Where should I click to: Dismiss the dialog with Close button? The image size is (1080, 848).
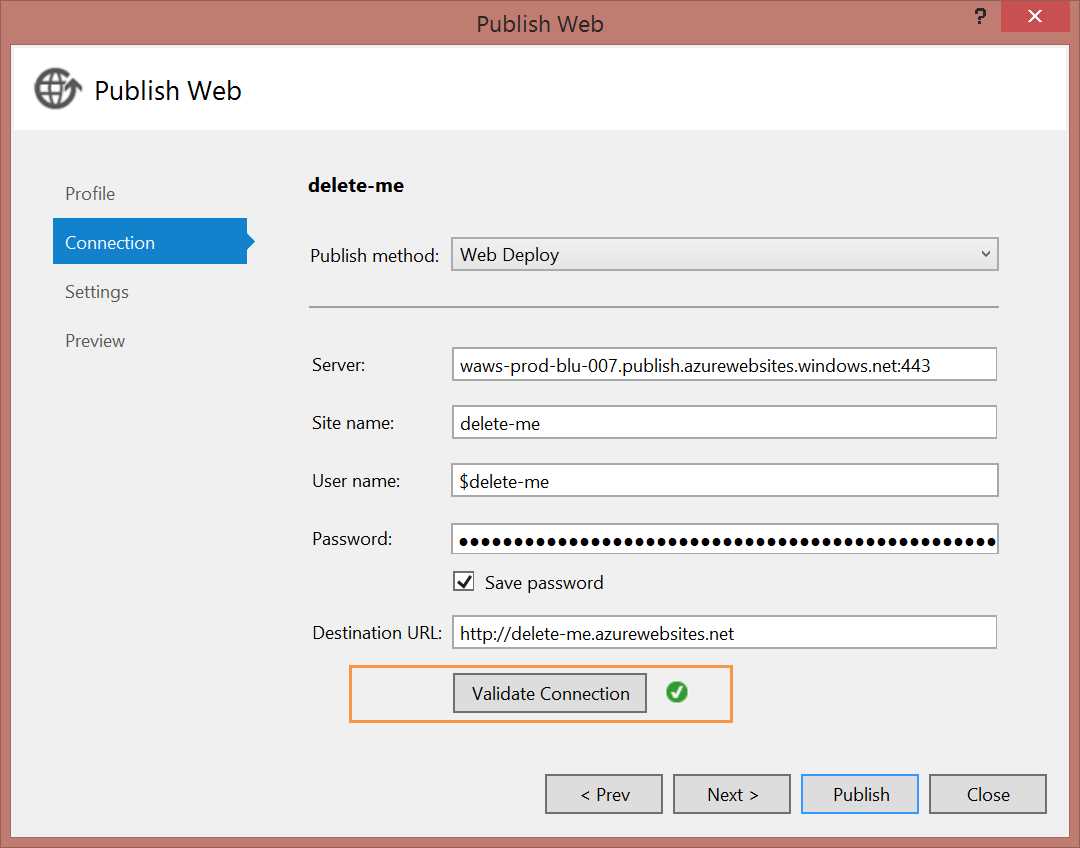987,793
